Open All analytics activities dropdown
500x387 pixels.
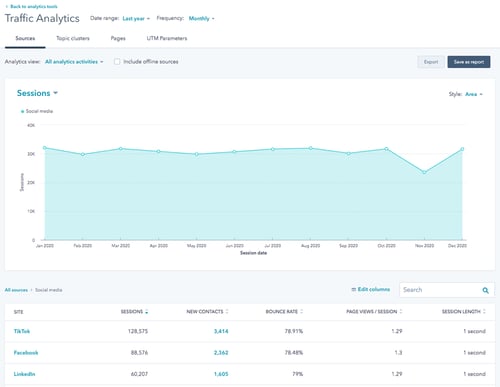coord(74,62)
